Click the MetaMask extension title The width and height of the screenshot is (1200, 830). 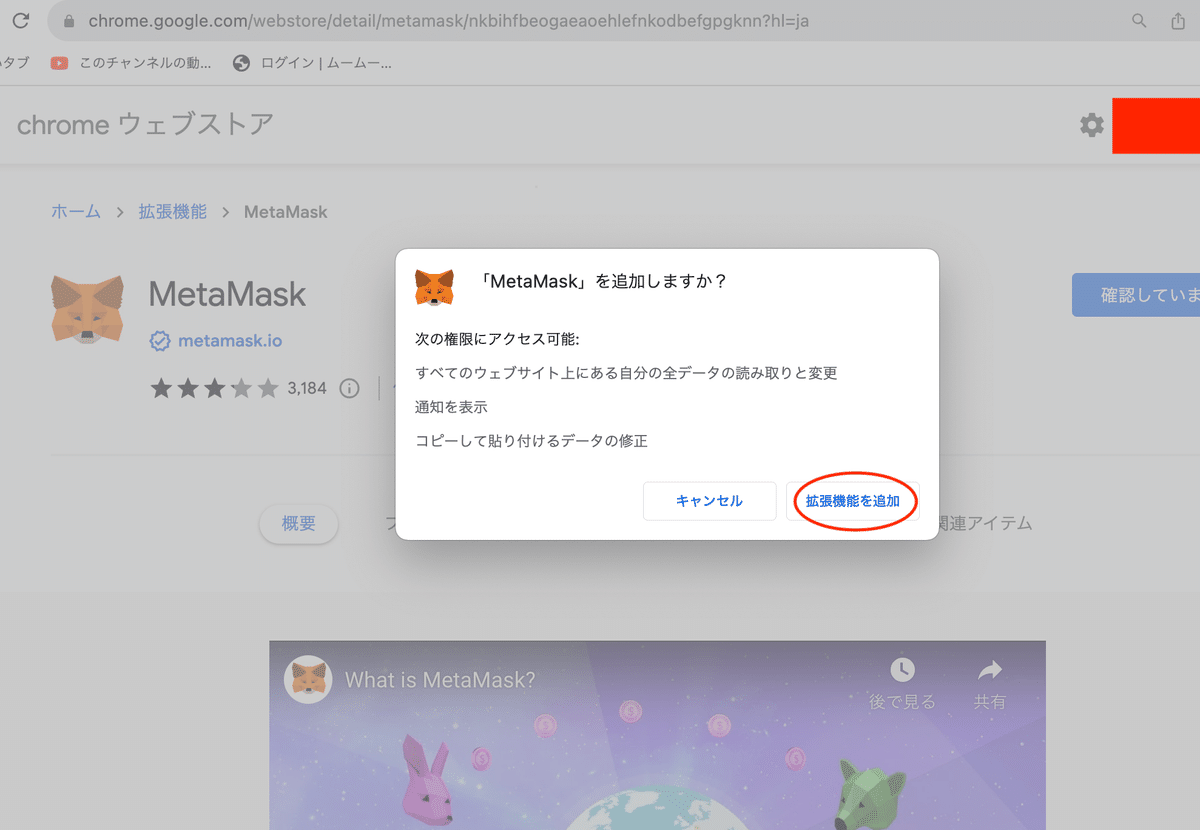pos(227,294)
